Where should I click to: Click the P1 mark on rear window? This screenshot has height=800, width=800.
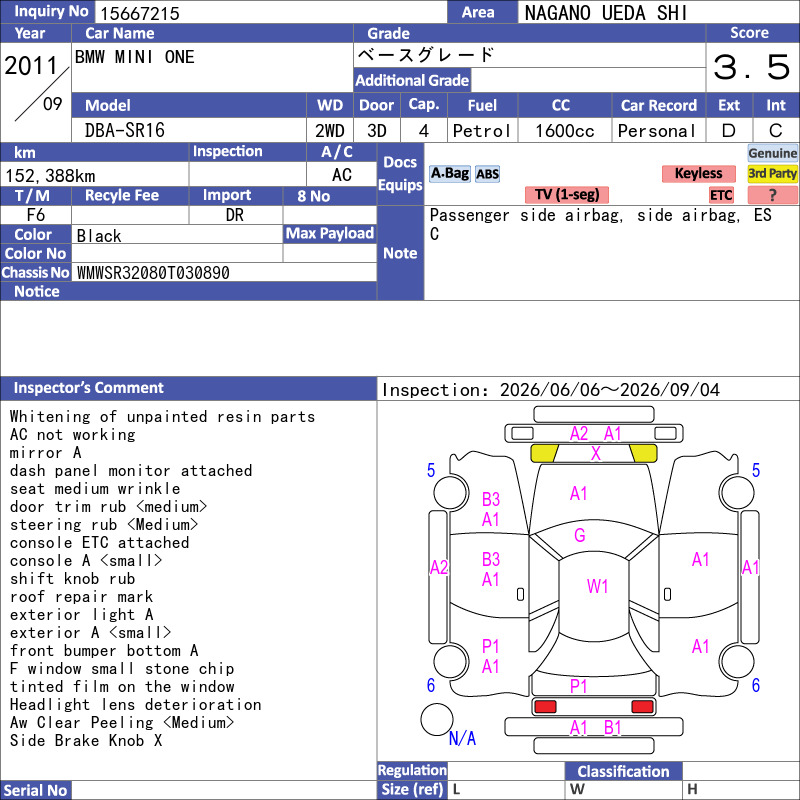(578, 686)
